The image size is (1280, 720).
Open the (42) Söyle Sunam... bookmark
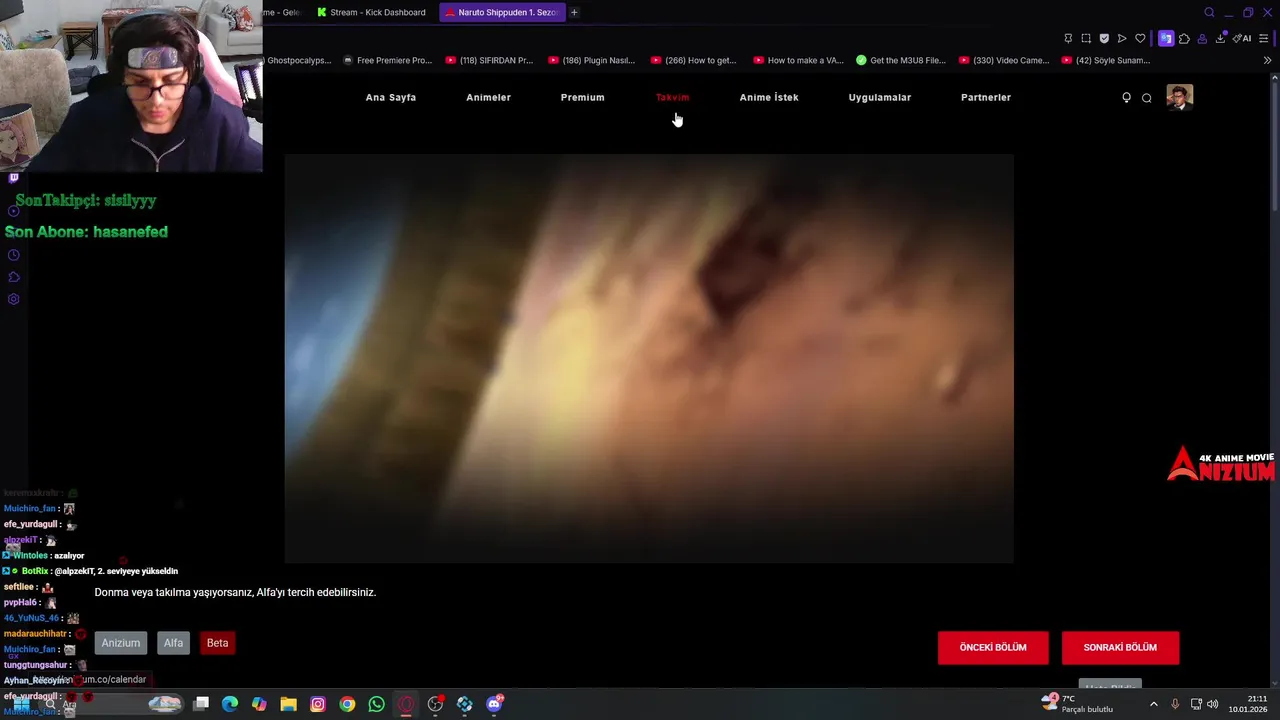pos(1106,60)
